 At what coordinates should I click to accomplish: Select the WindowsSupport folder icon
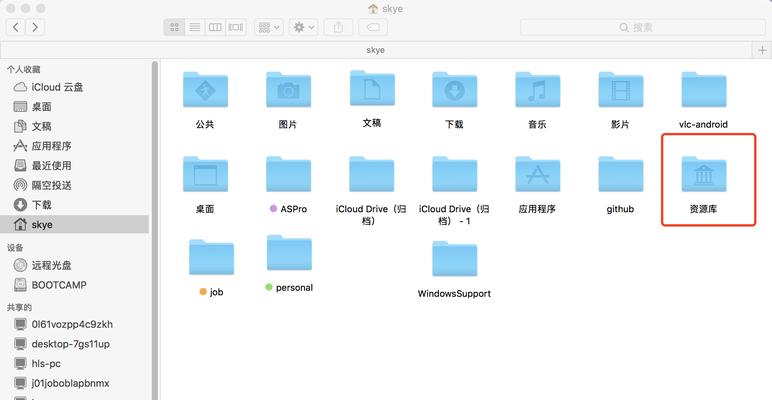[x=454, y=259]
